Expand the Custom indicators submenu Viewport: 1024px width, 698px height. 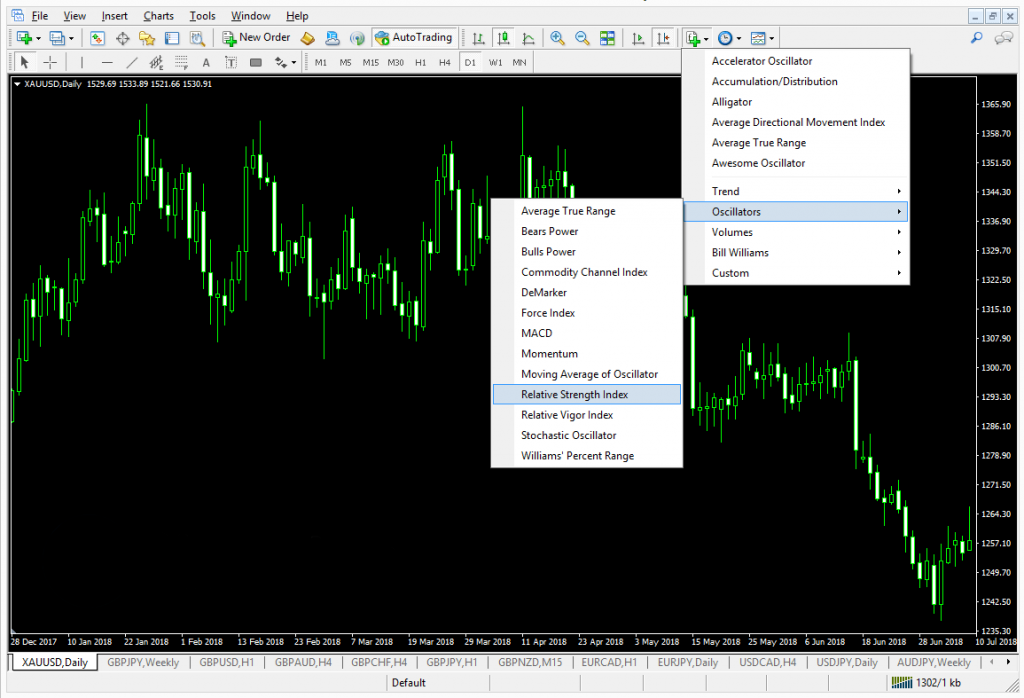(795, 273)
